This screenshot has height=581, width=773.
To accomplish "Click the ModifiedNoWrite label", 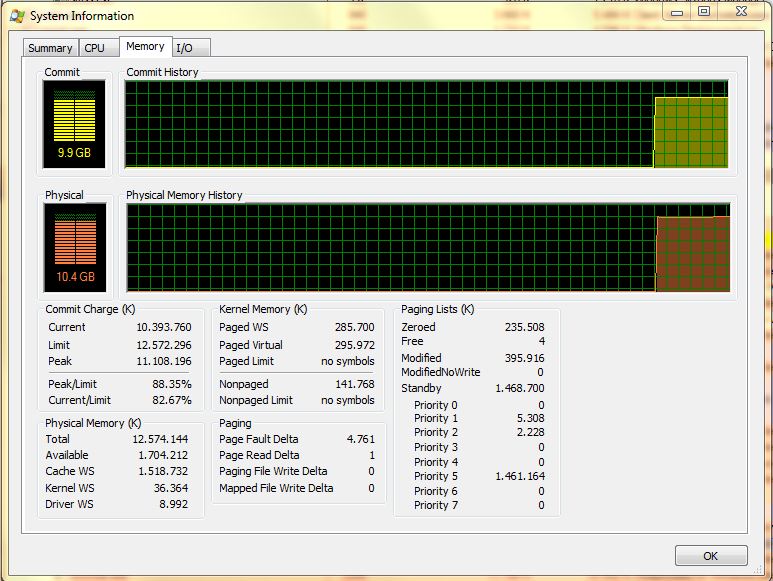I will pos(441,372).
